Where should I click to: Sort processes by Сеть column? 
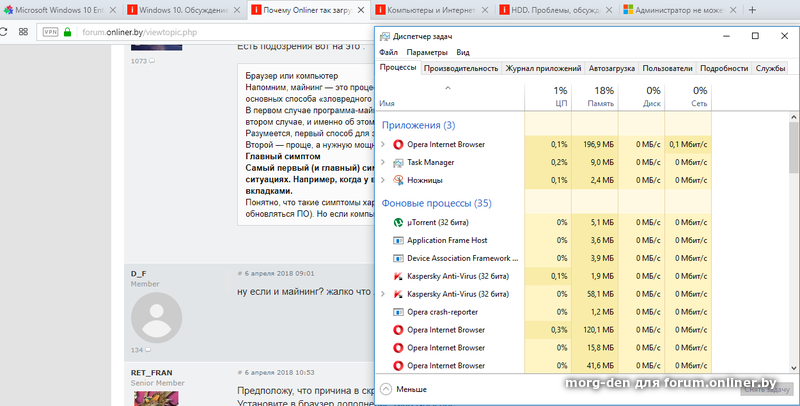pyautogui.click(x=688, y=96)
